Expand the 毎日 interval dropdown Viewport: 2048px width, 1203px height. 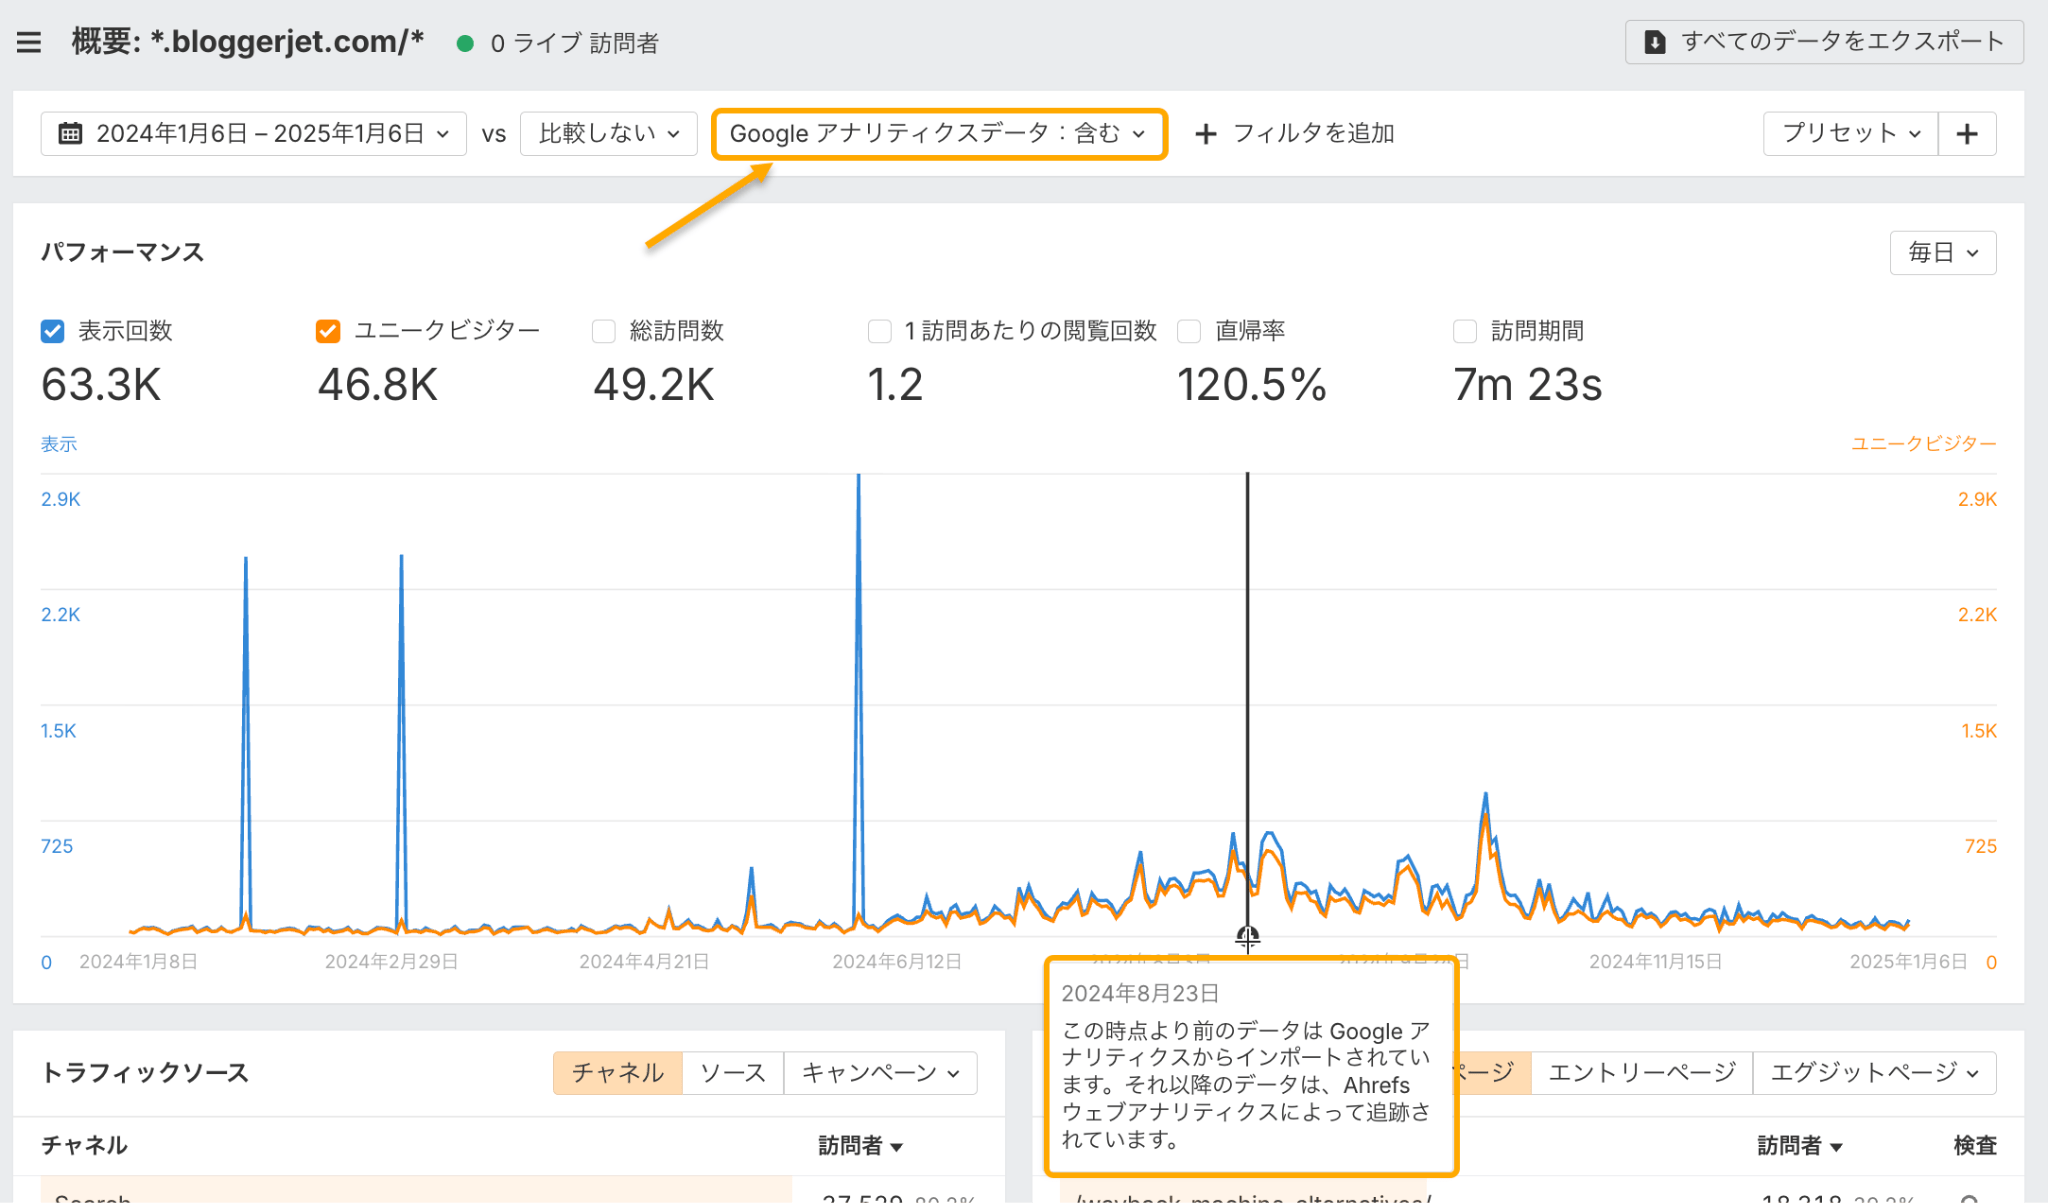click(1942, 253)
